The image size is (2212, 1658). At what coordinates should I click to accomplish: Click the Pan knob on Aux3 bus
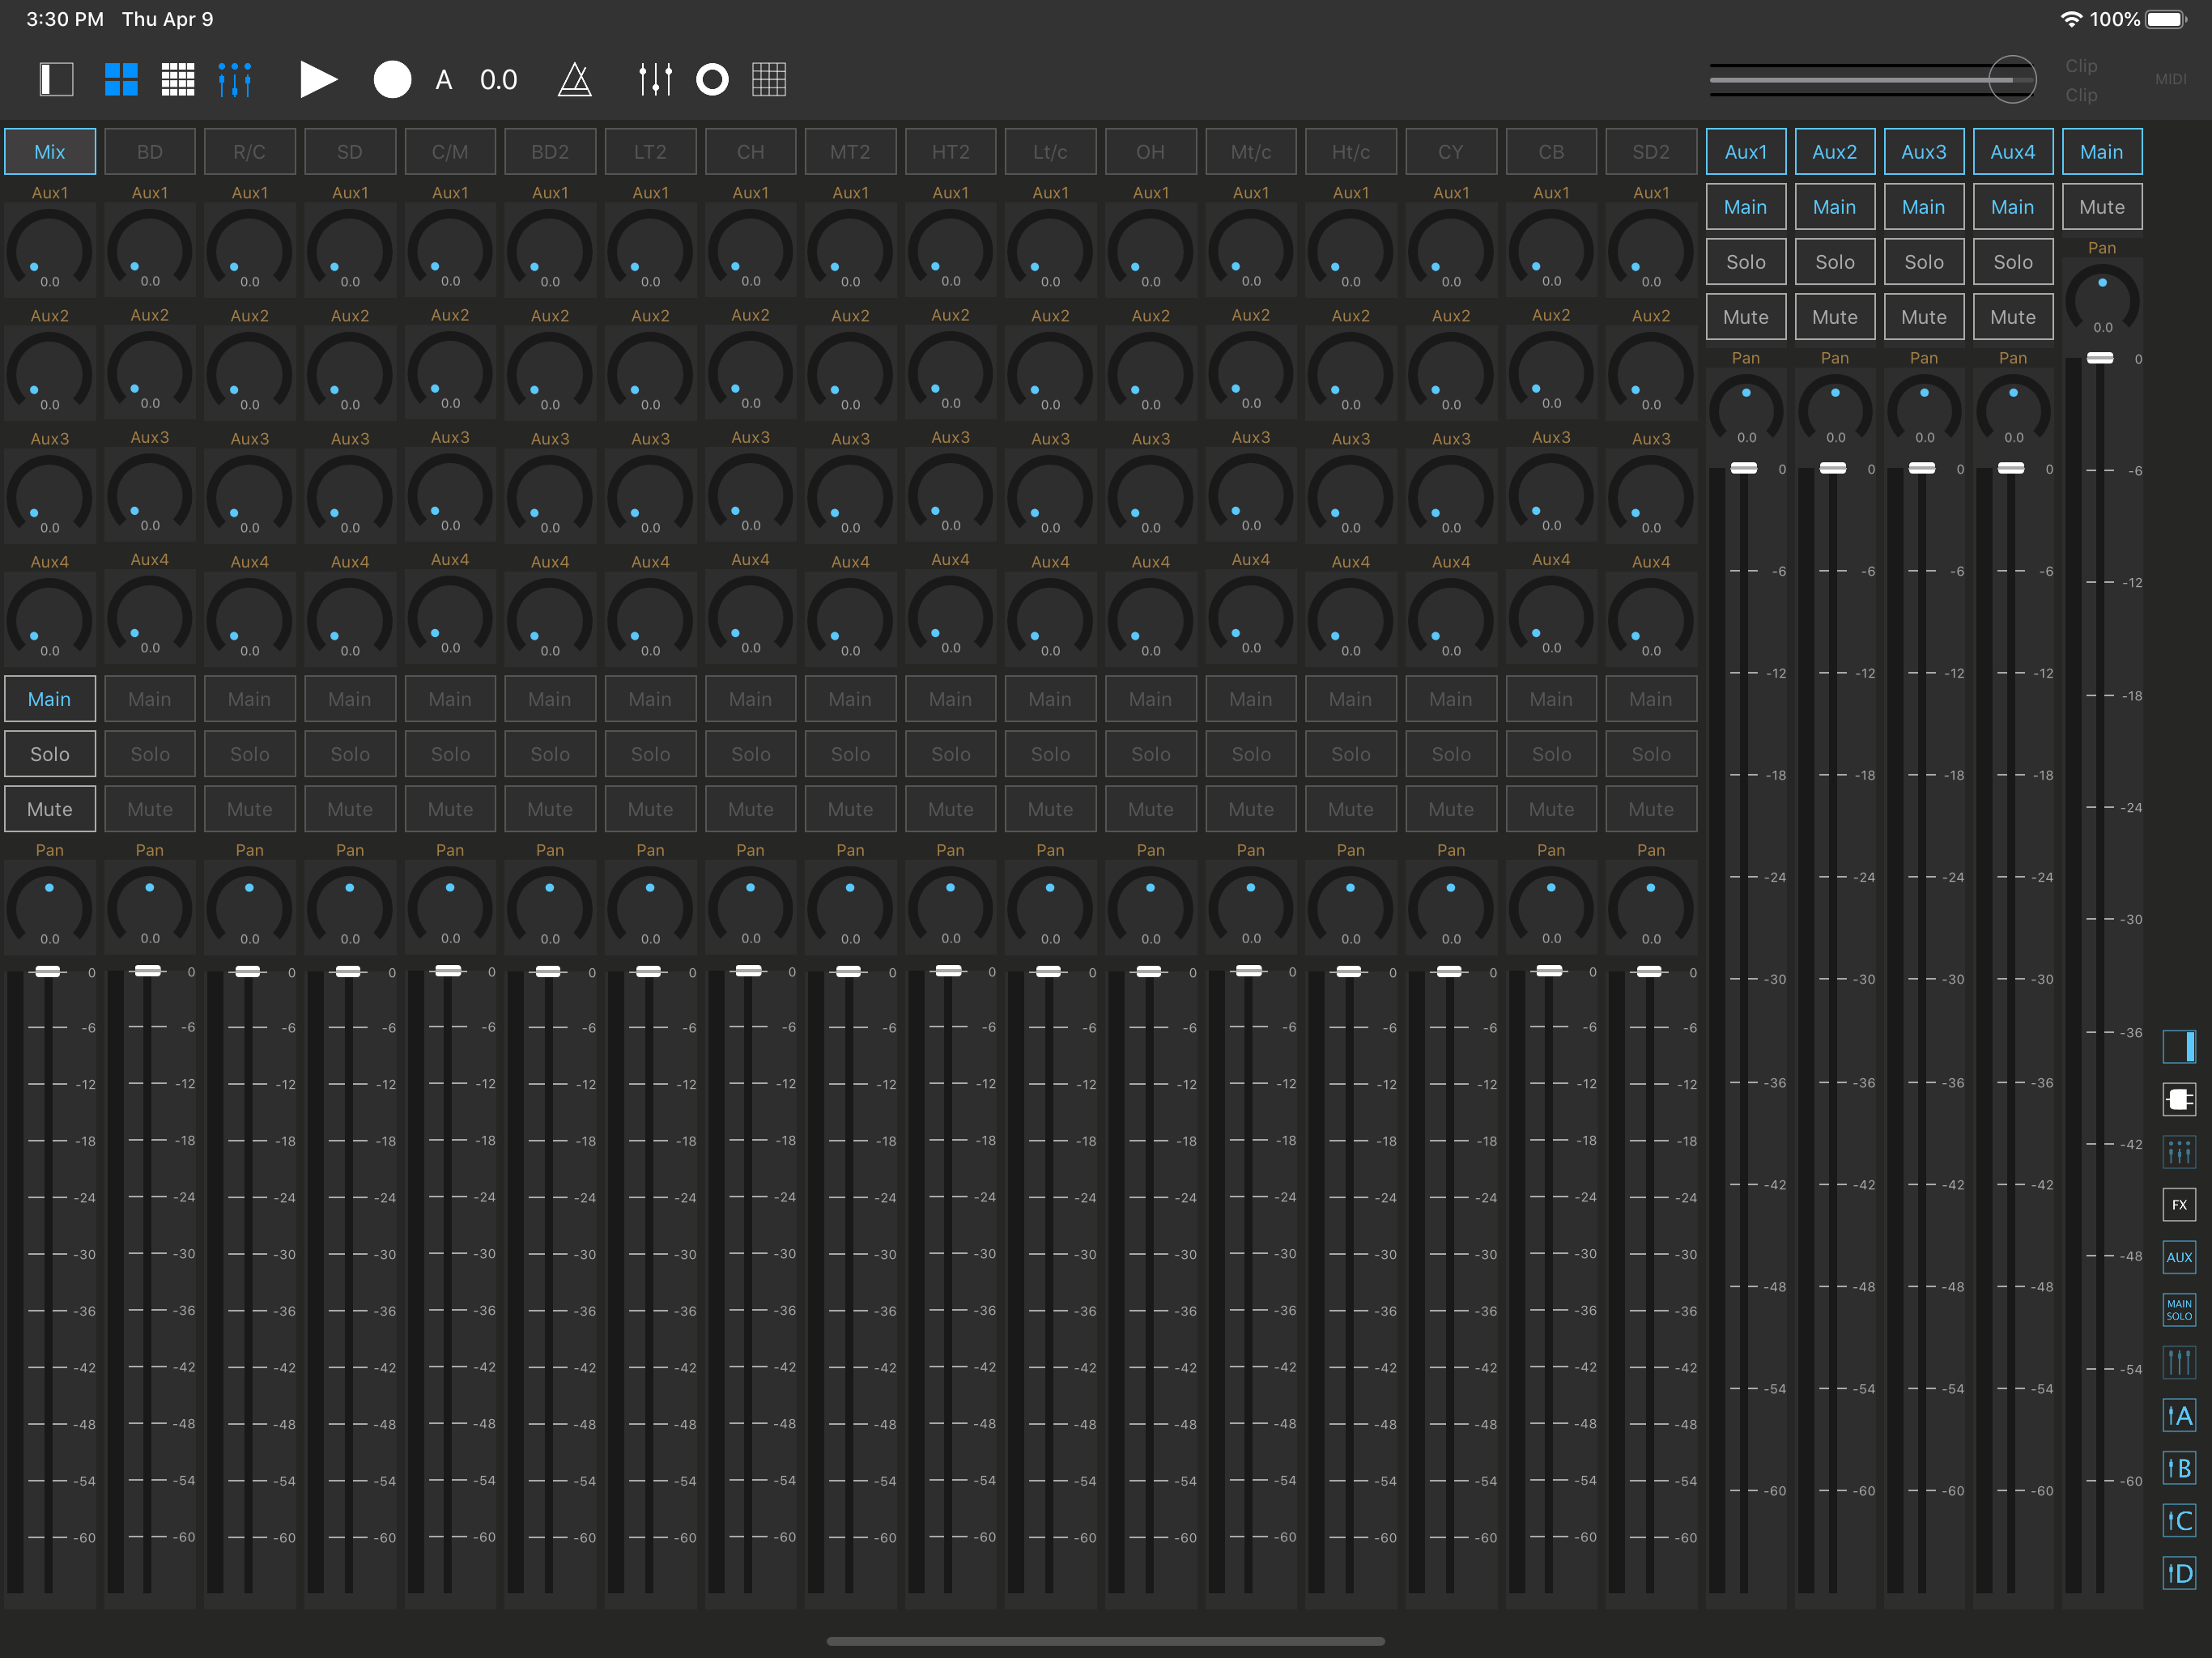point(1924,410)
